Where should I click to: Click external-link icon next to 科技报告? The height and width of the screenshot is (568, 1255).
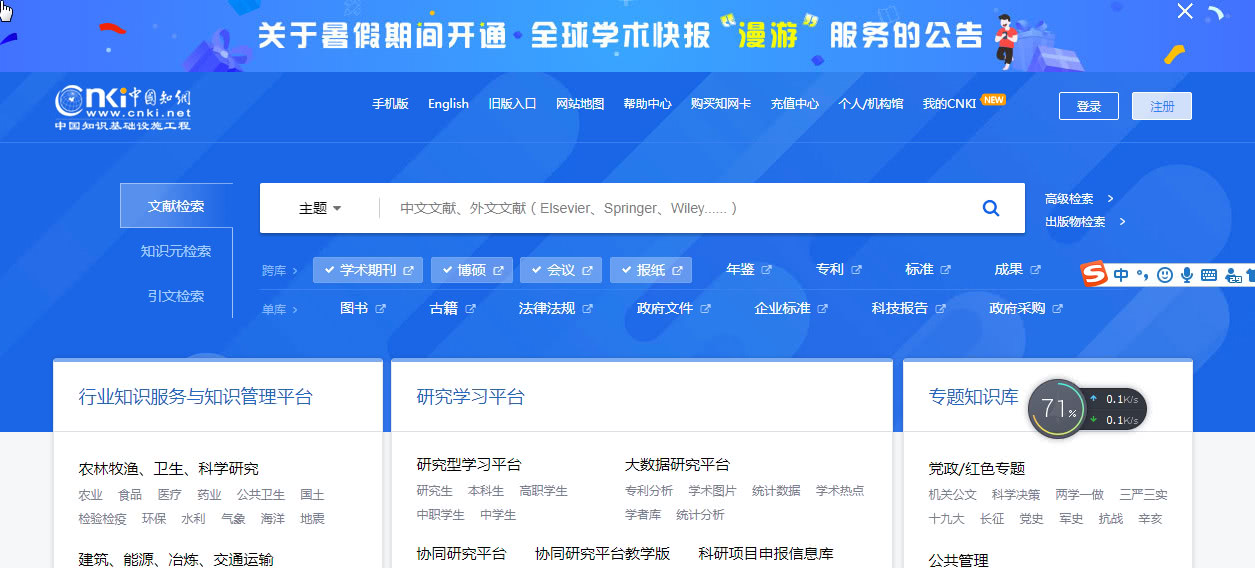[941, 309]
